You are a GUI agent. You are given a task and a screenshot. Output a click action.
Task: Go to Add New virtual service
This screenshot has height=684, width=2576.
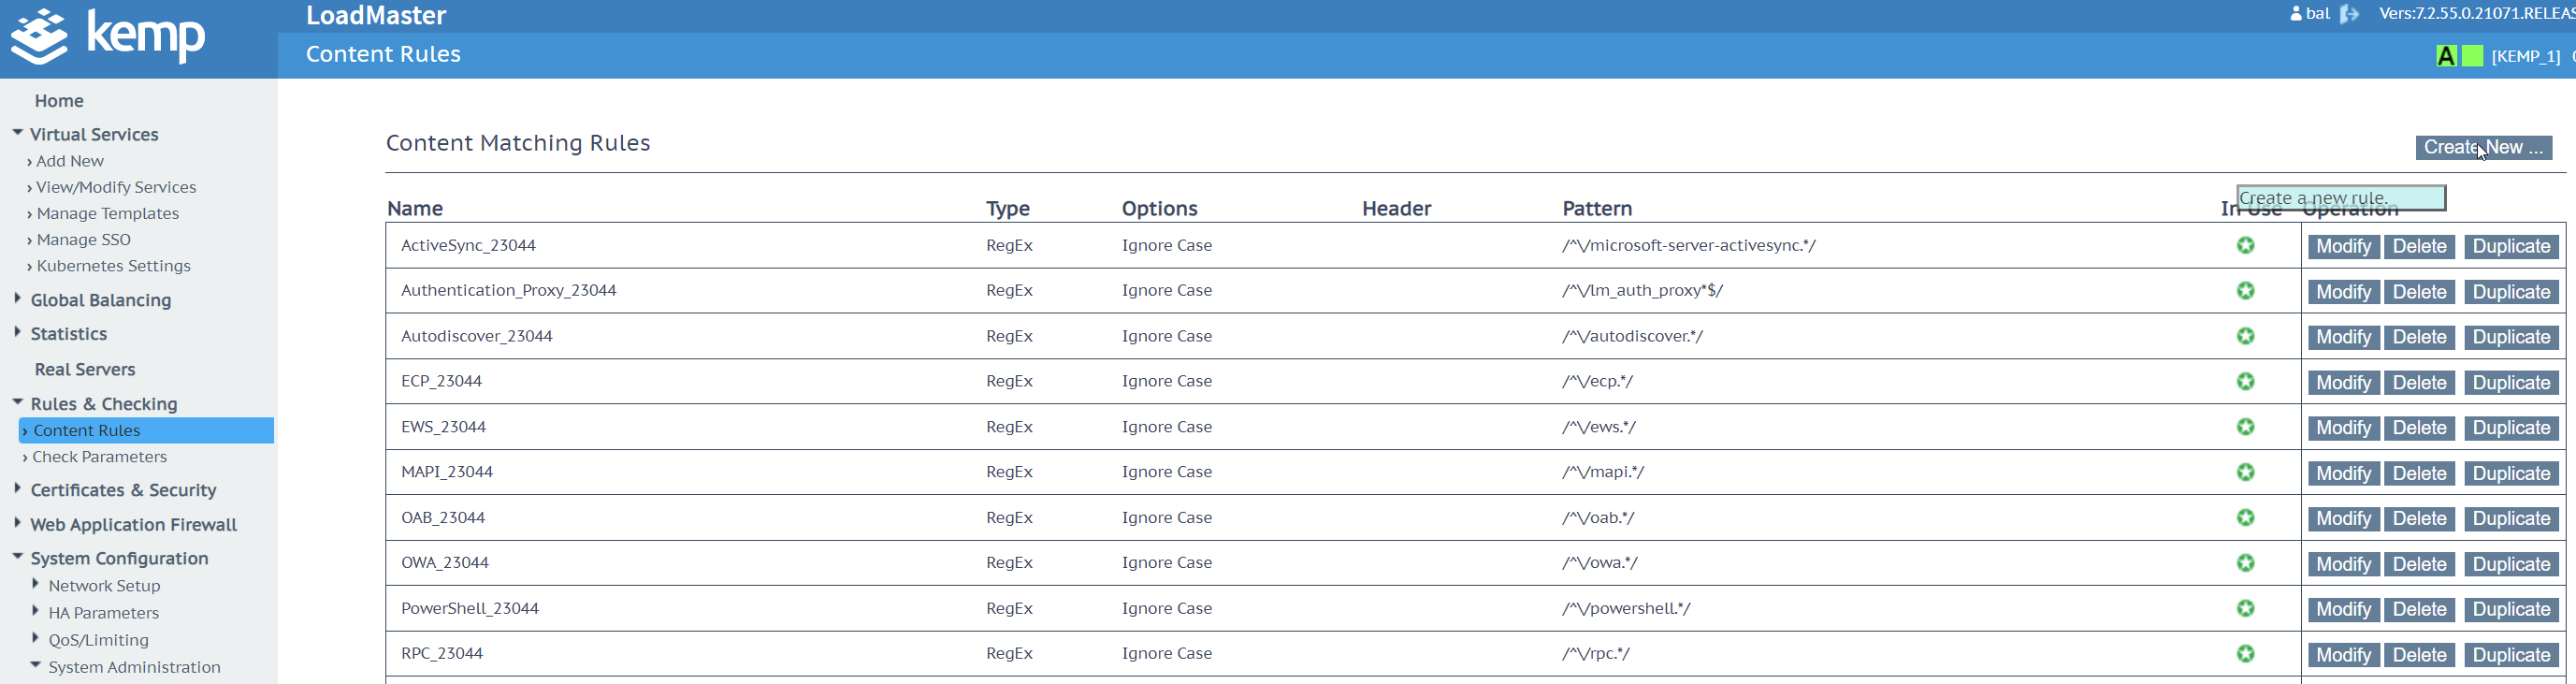point(70,161)
